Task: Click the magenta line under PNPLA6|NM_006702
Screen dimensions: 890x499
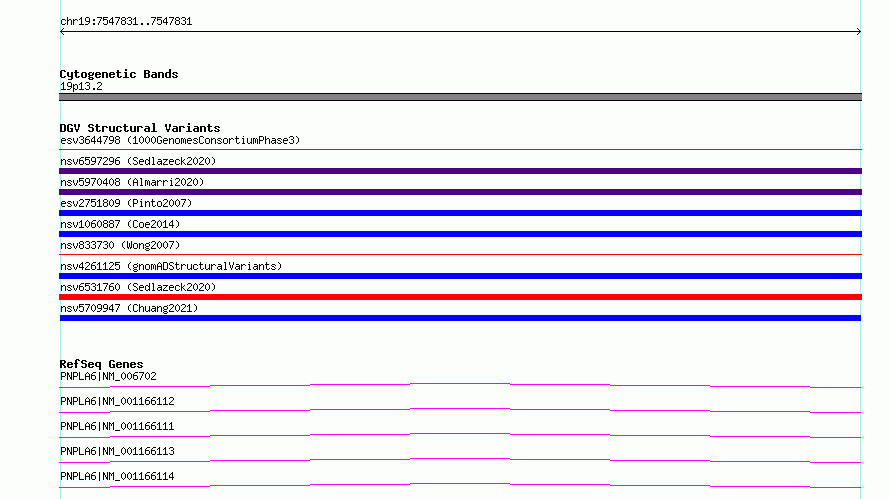Action: (x=460, y=385)
